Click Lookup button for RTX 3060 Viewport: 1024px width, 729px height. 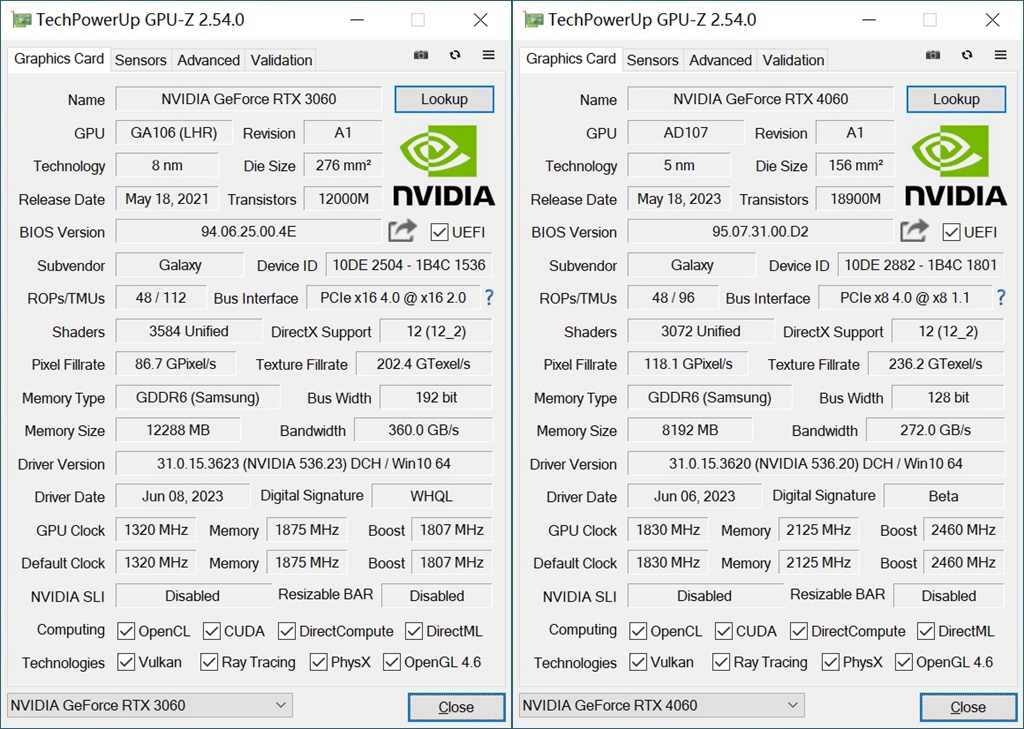coord(444,99)
